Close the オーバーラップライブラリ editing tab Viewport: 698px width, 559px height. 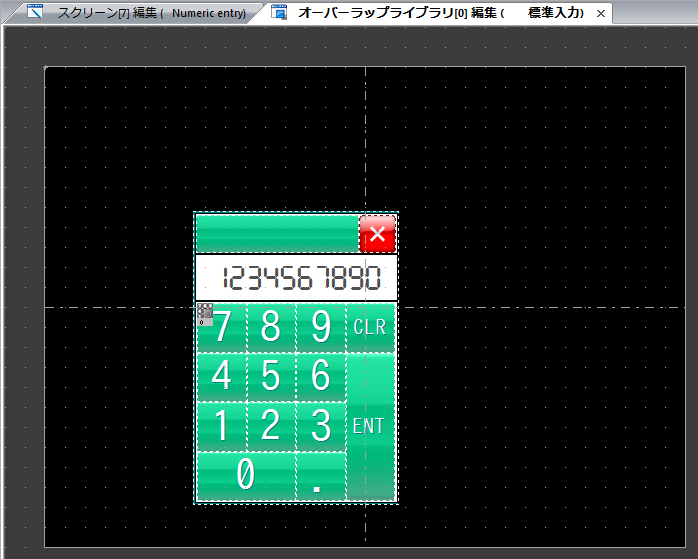pos(600,14)
